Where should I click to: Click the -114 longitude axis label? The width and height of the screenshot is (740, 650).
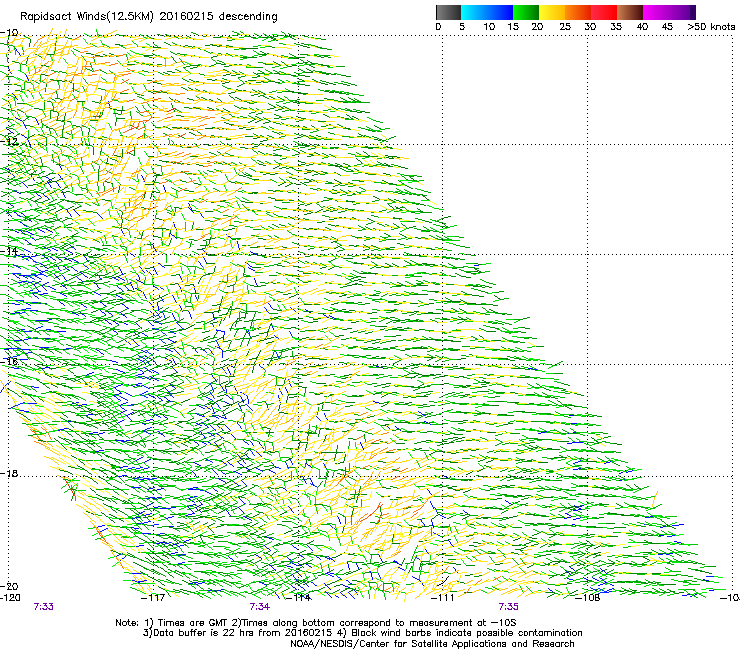pyautogui.click(x=299, y=598)
